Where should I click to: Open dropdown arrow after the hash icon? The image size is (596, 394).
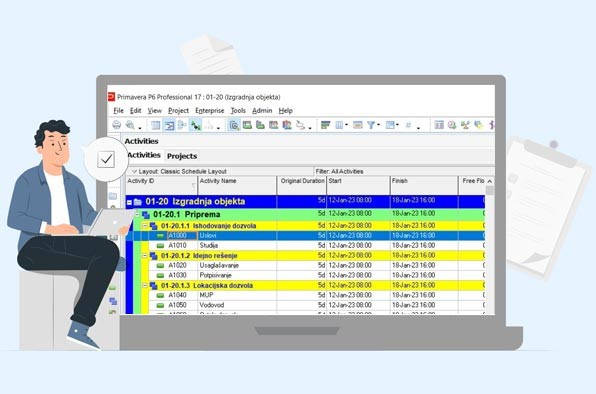pyautogui.click(x=418, y=128)
